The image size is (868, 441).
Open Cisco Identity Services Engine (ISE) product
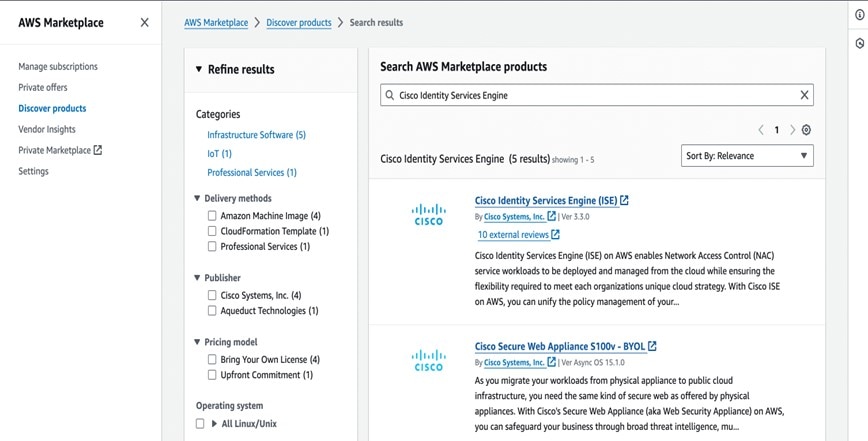(546, 201)
